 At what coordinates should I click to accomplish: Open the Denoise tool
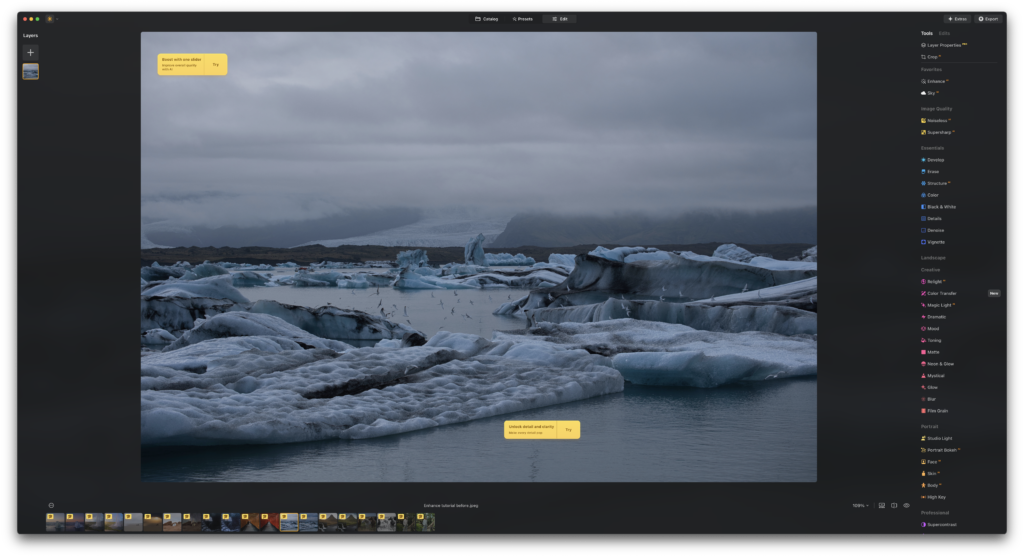[933, 230]
